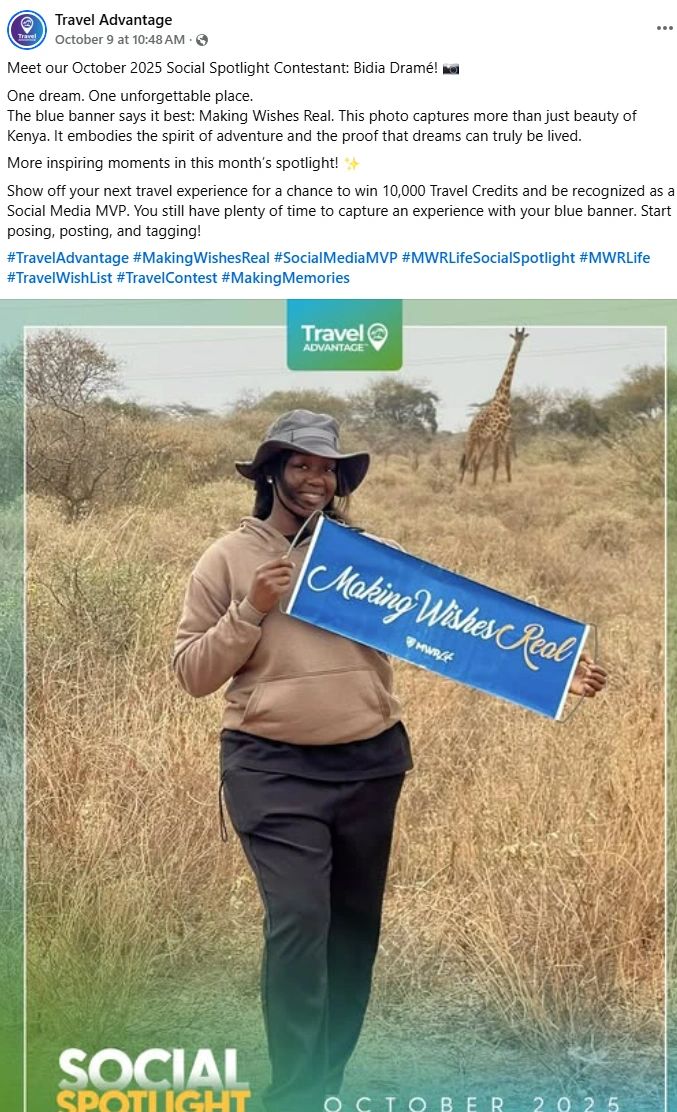Viewport: 677px width, 1112px height.
Task: Open Travel Advantage profile picture
Action: (27, 30)
